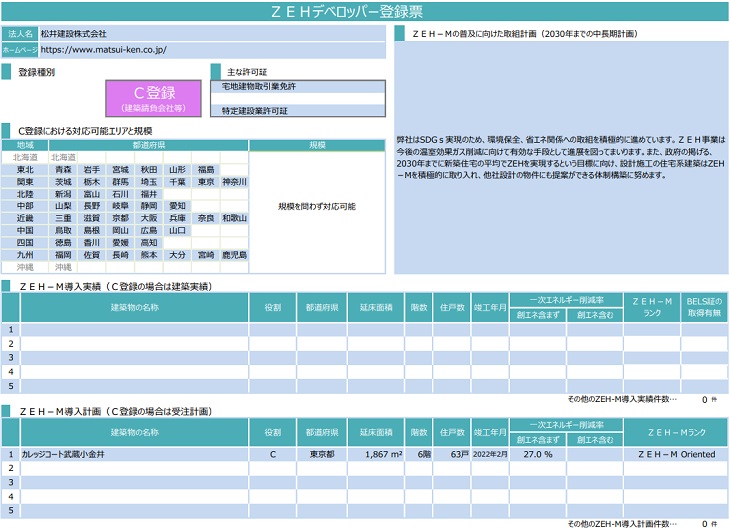Click the 岩手 prefecture cell
Viewport: 730px width, 531px height.
(x=92, y=170)
